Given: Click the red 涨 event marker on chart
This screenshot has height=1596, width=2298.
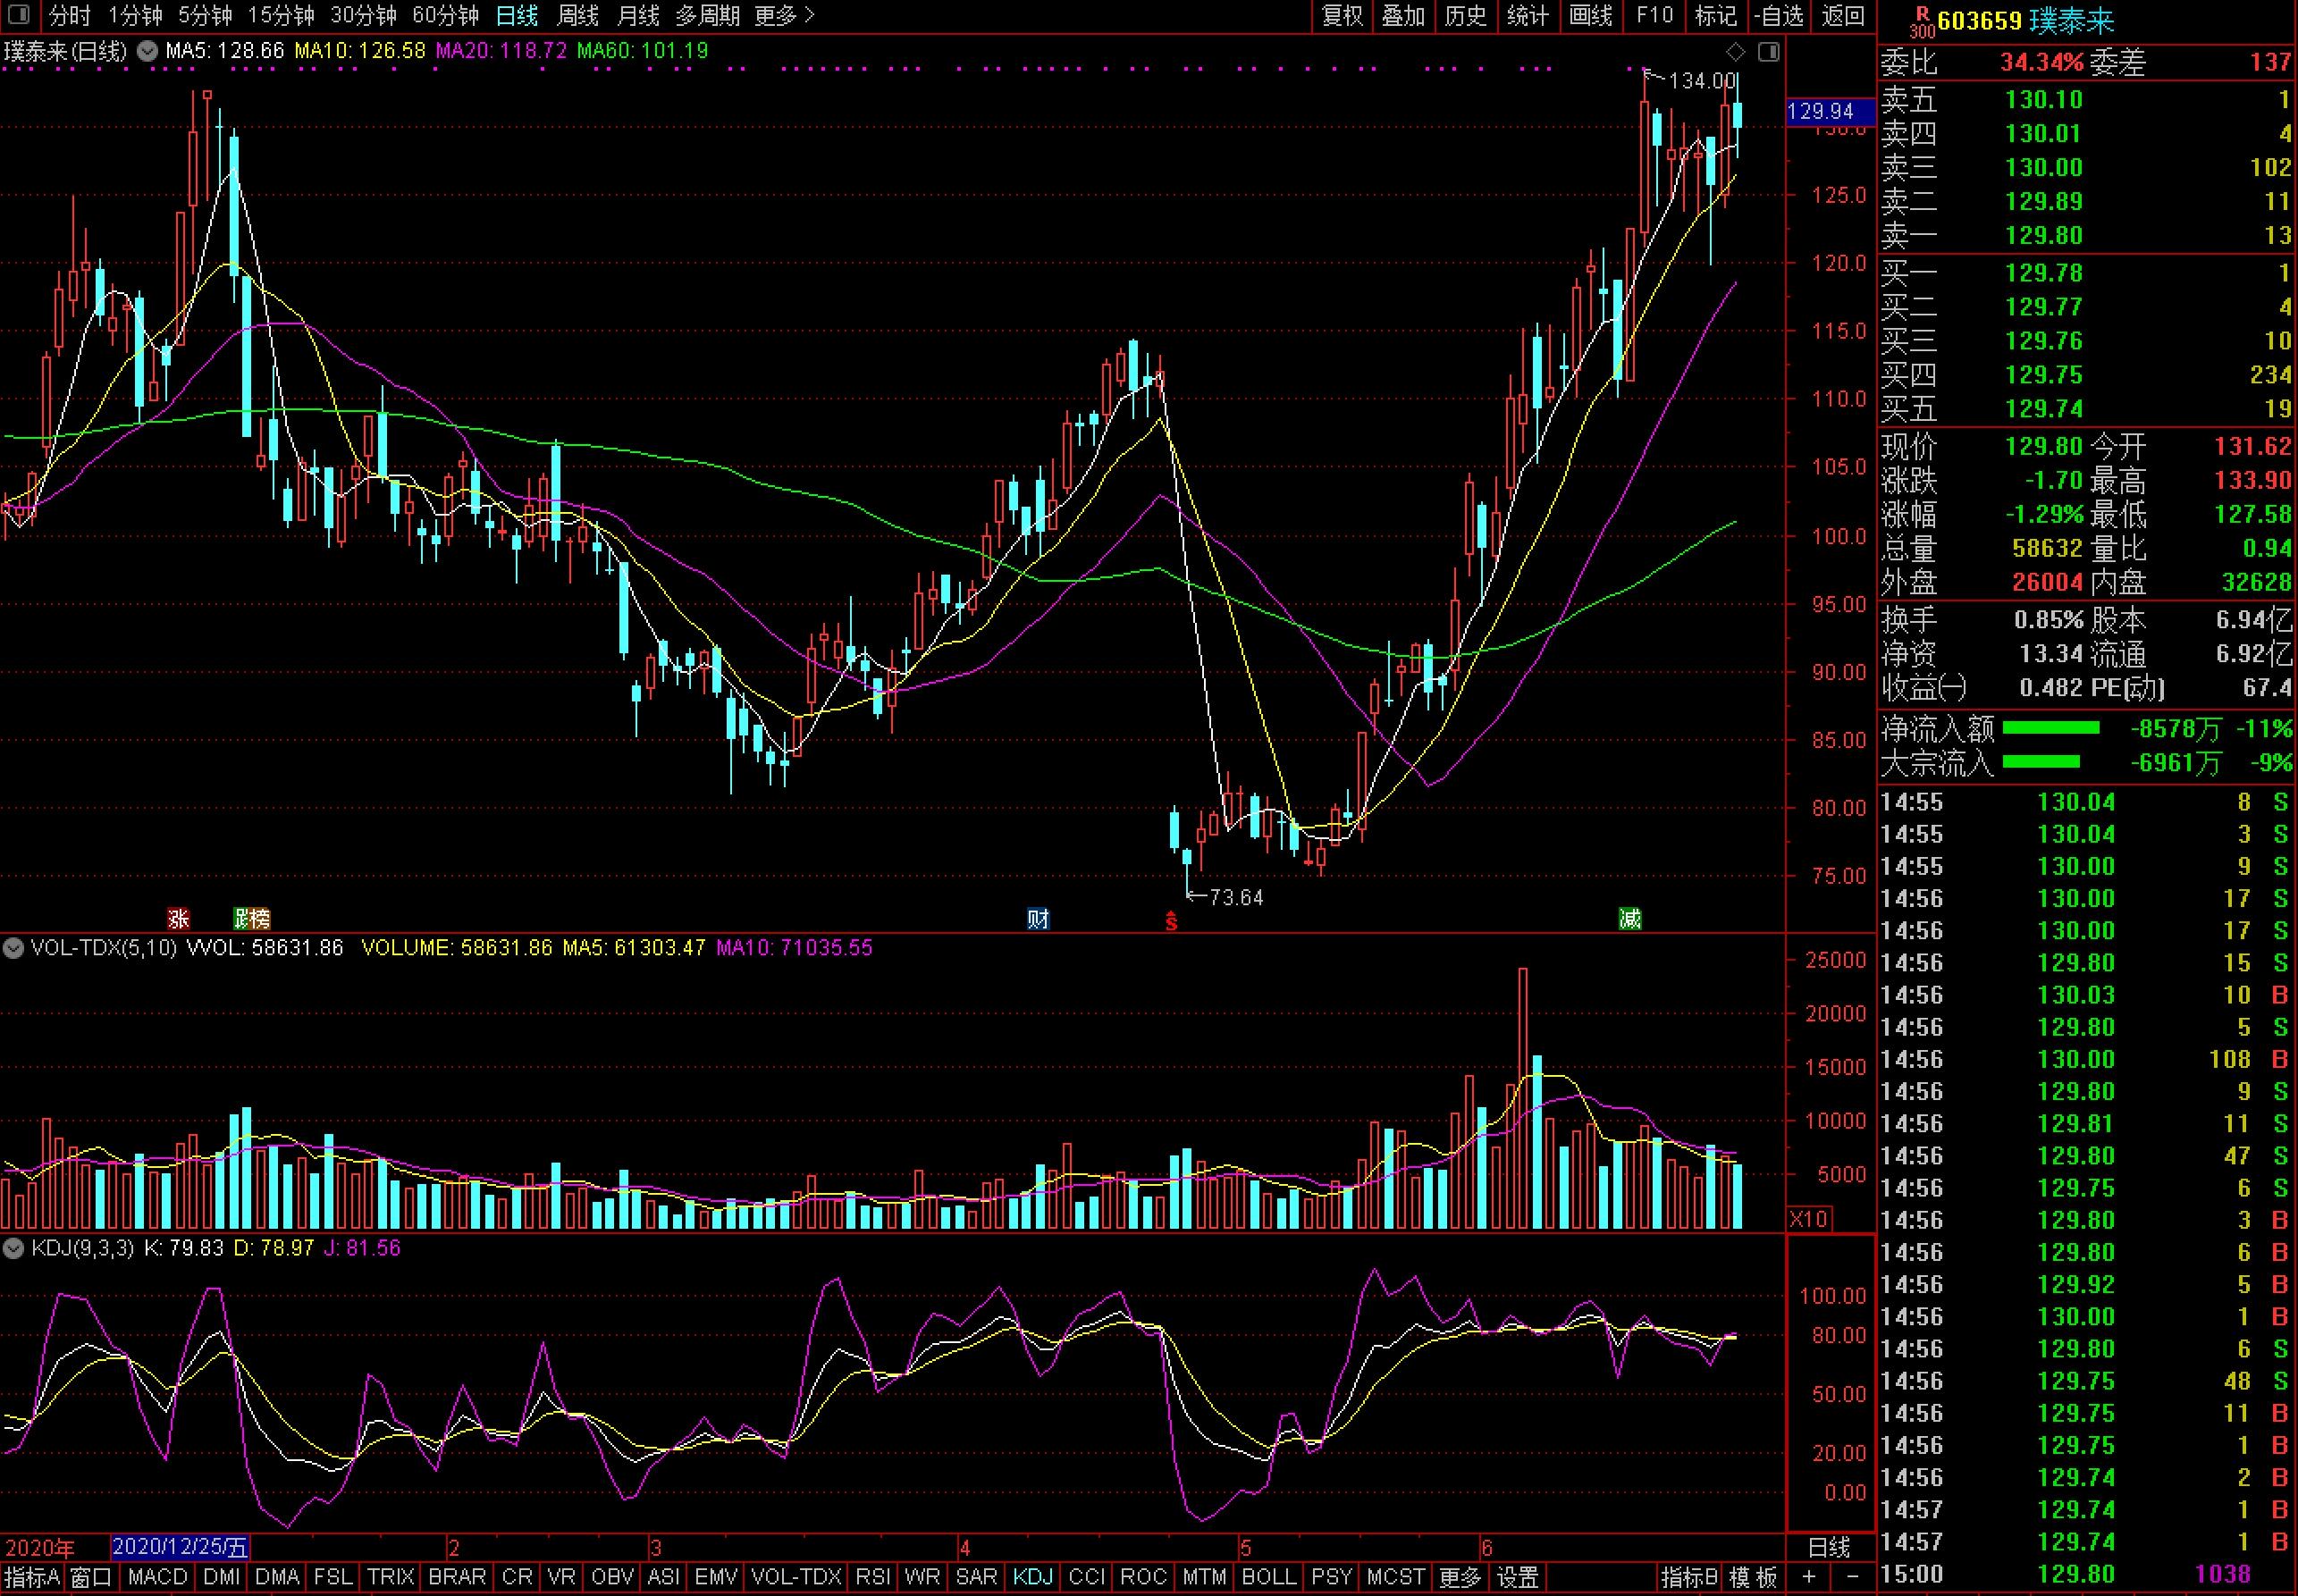Looking at the screenshot, I should click(x=178, y=918).
